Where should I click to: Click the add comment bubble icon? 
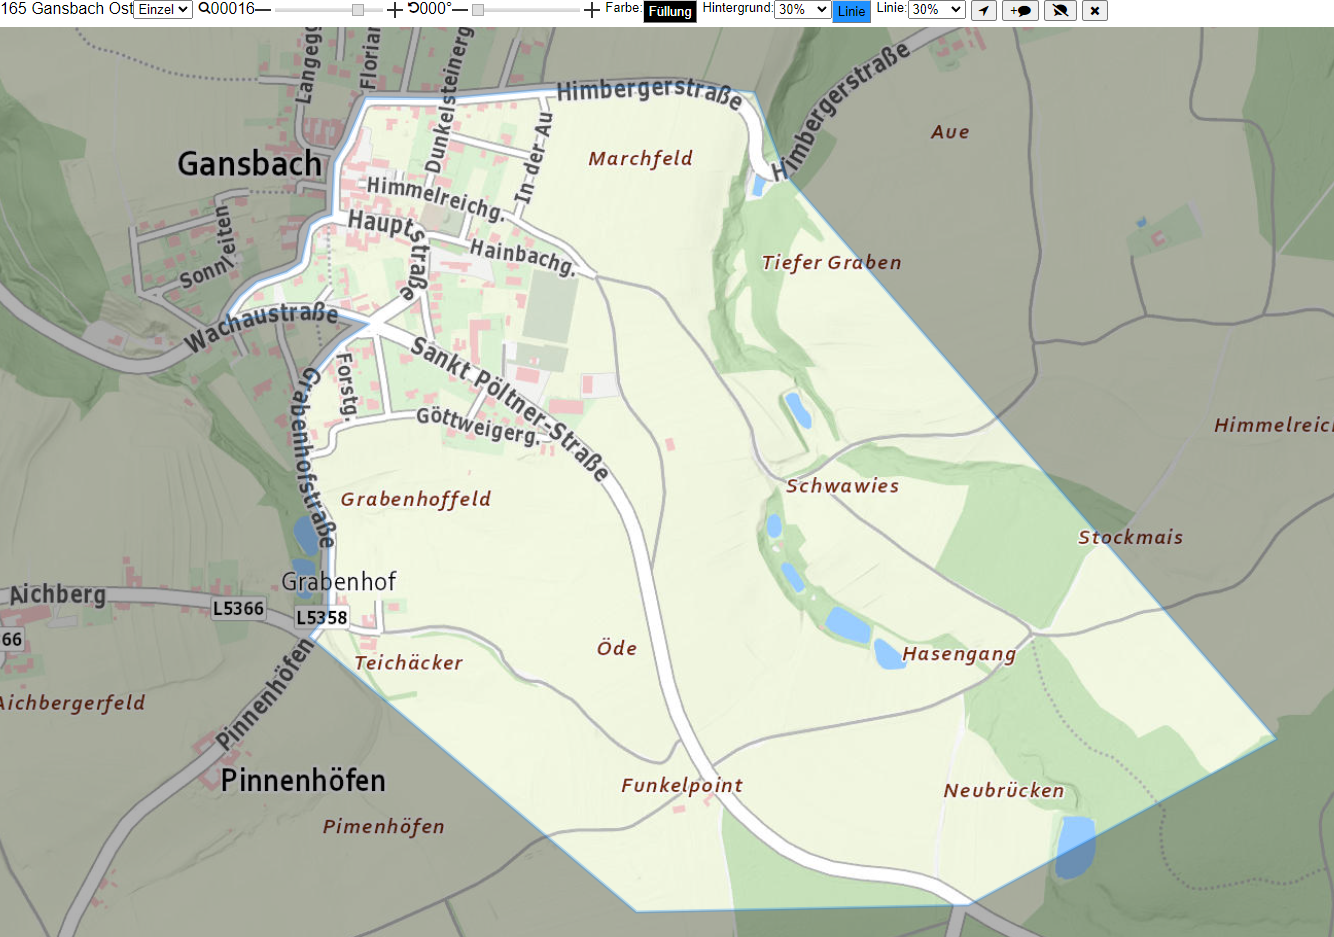pos(1020,10)
